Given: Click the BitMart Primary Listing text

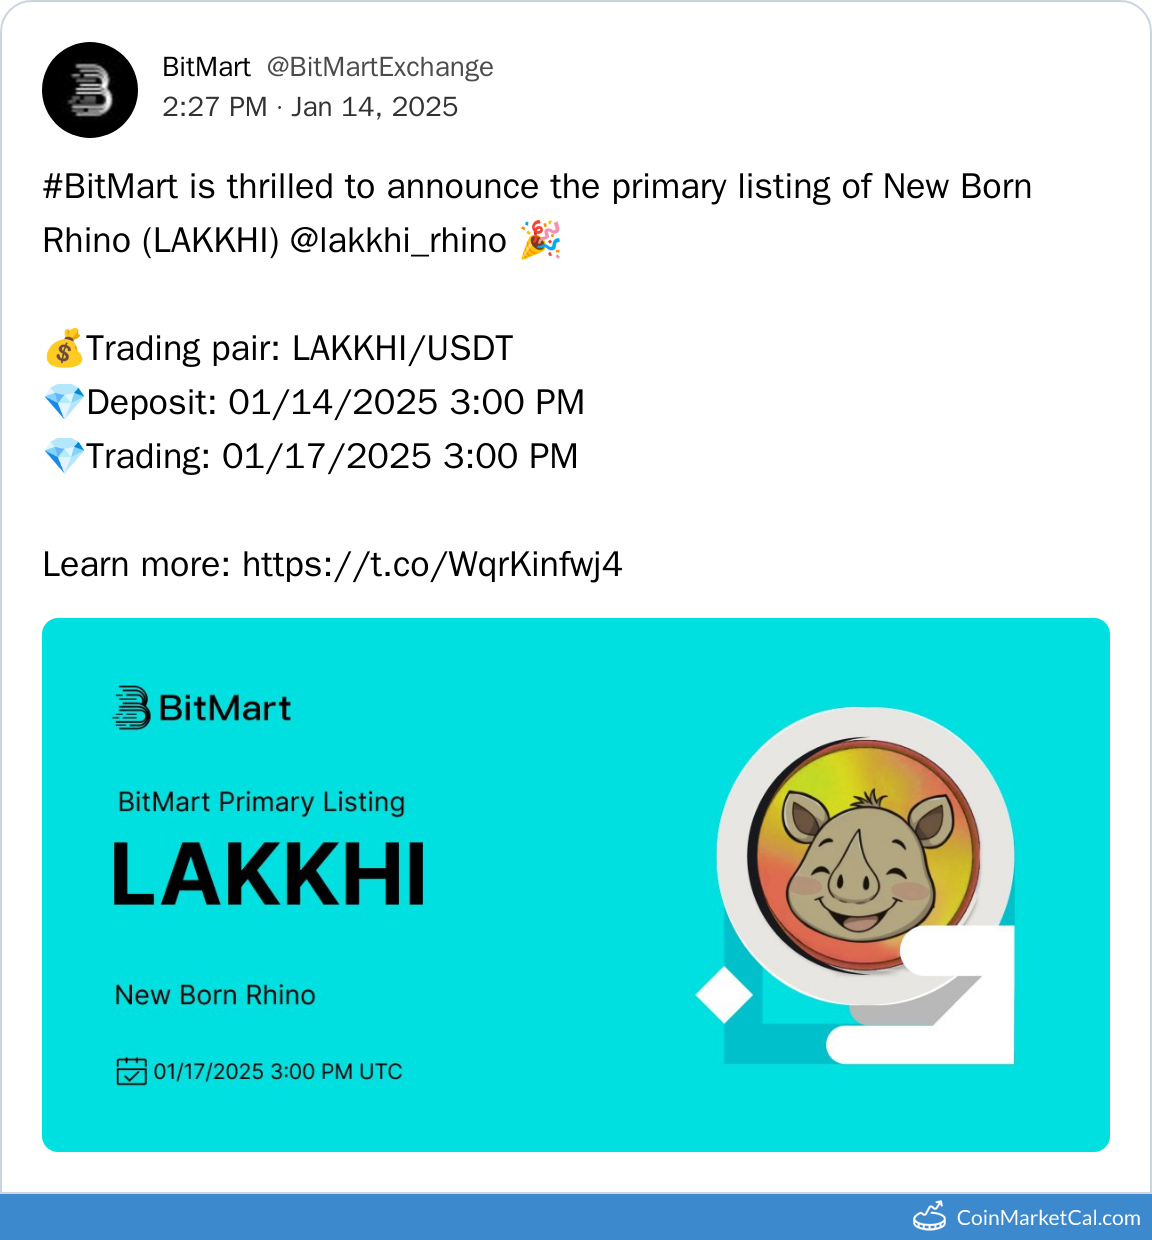Looking at the screenshot, I should click(x=261, y=802).
